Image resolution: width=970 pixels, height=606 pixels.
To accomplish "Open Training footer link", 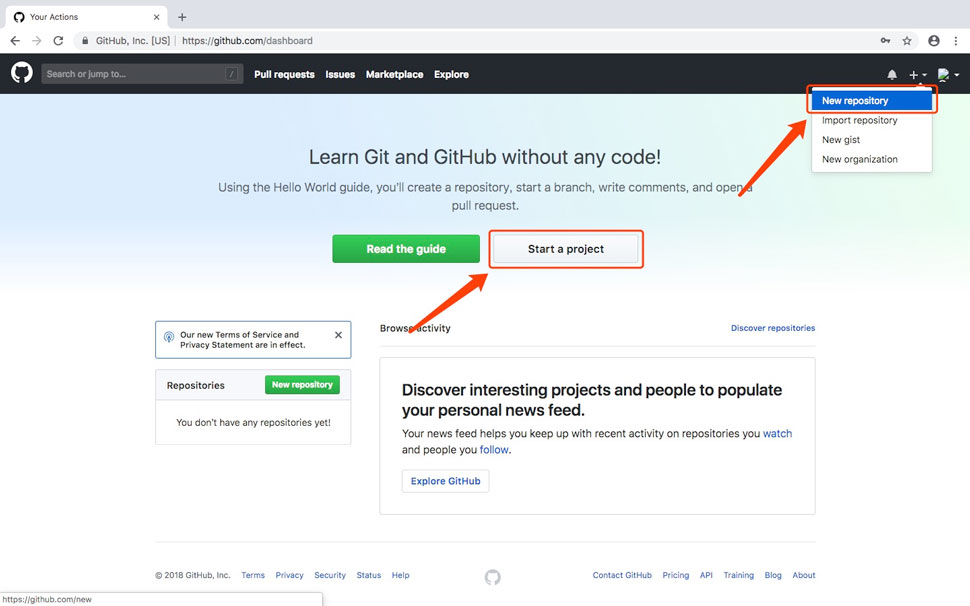I will point(739,575).
